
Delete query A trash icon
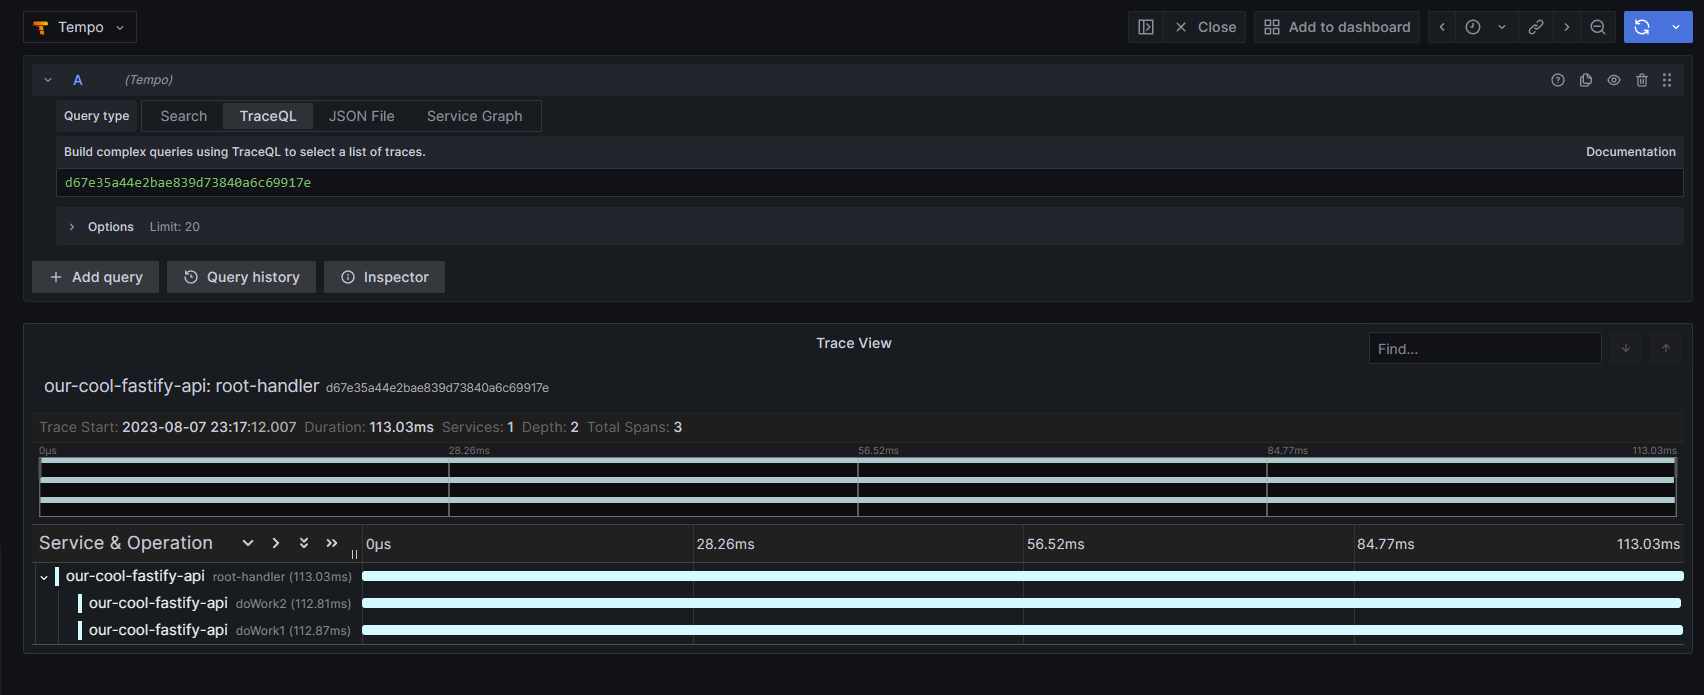(1642, 80)
